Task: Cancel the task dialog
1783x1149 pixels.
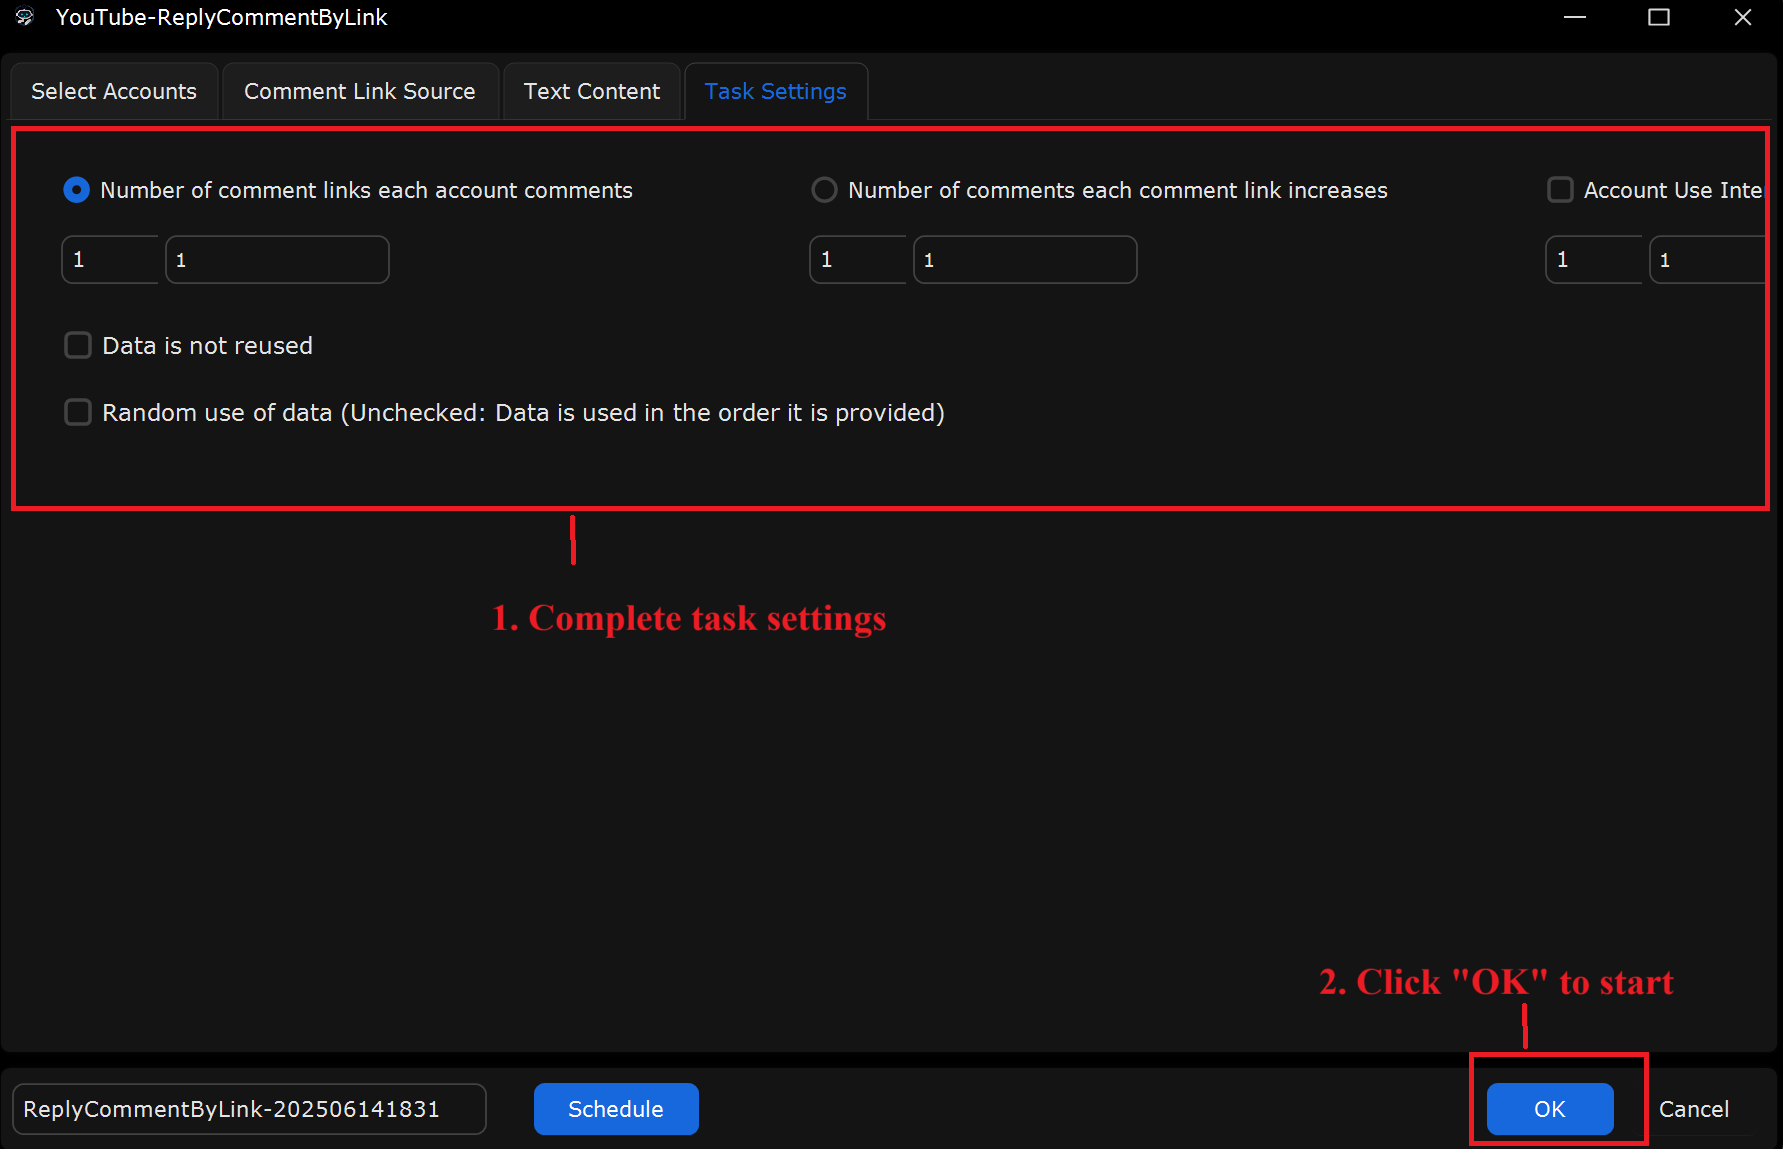Action: 1694,1109
